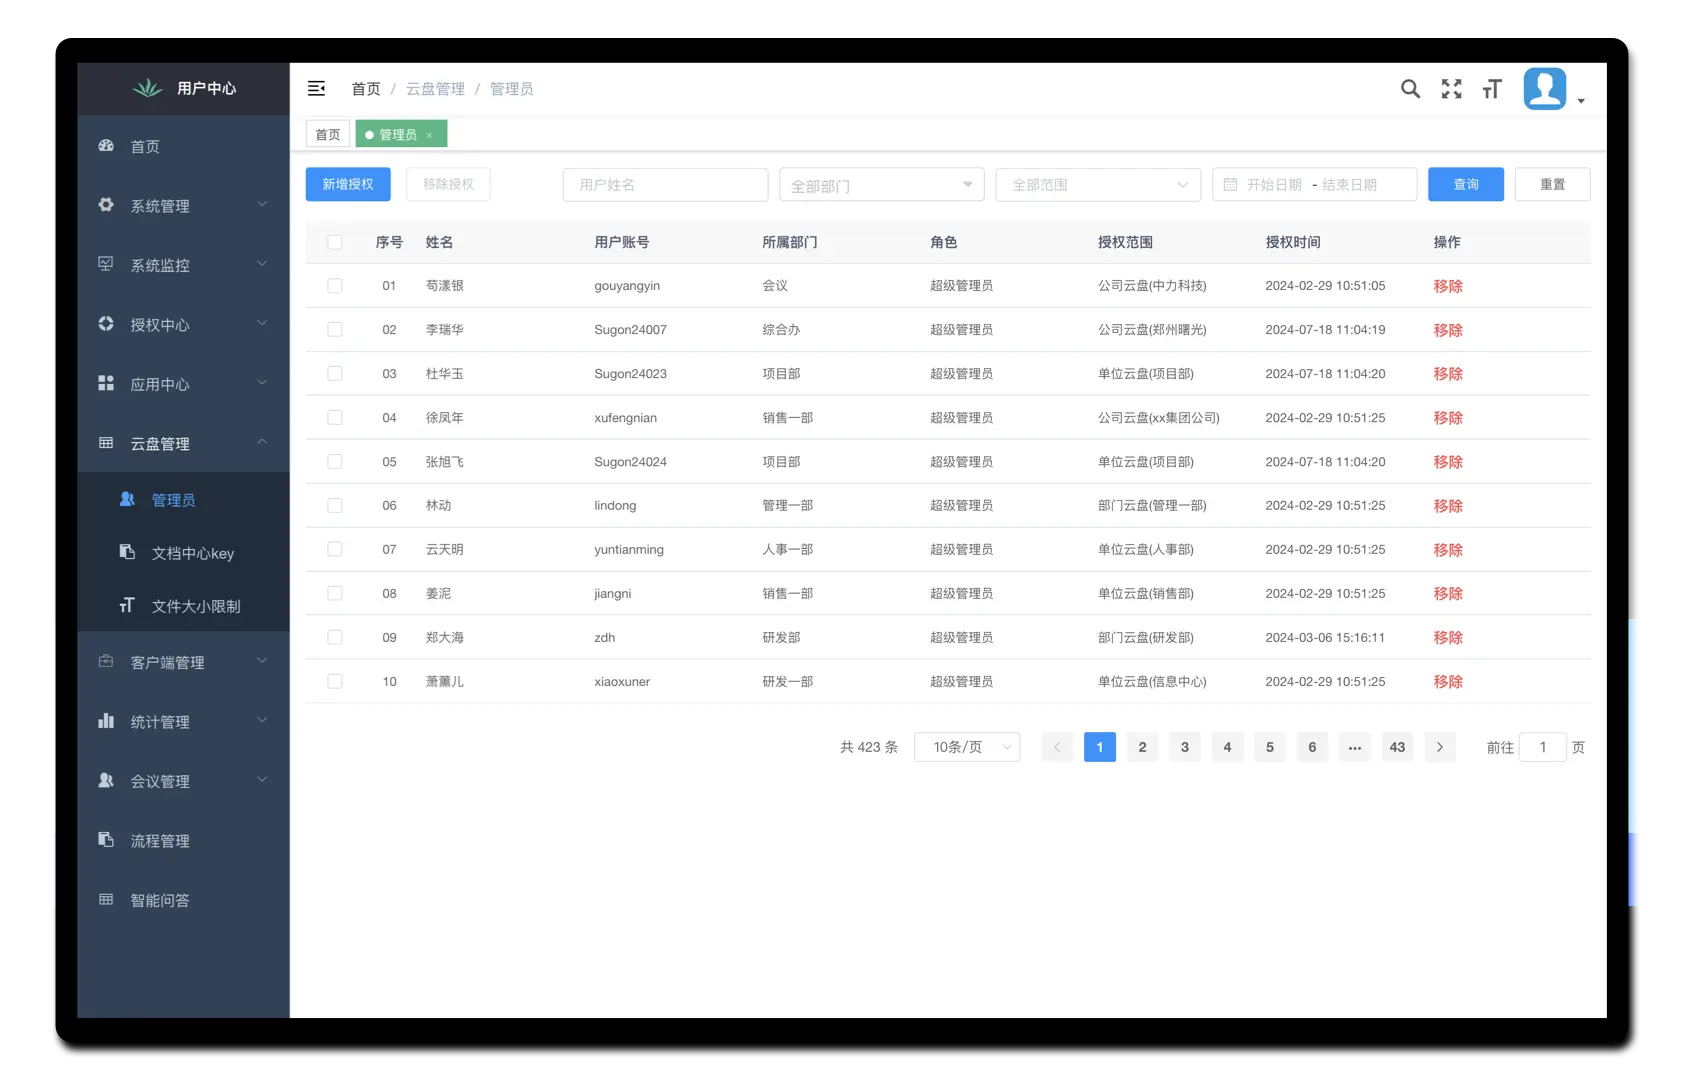Image resolution: width=1684 pixels, height=1080 pixels.
Task: Open font size setting icon
Action: (1492, 89)
